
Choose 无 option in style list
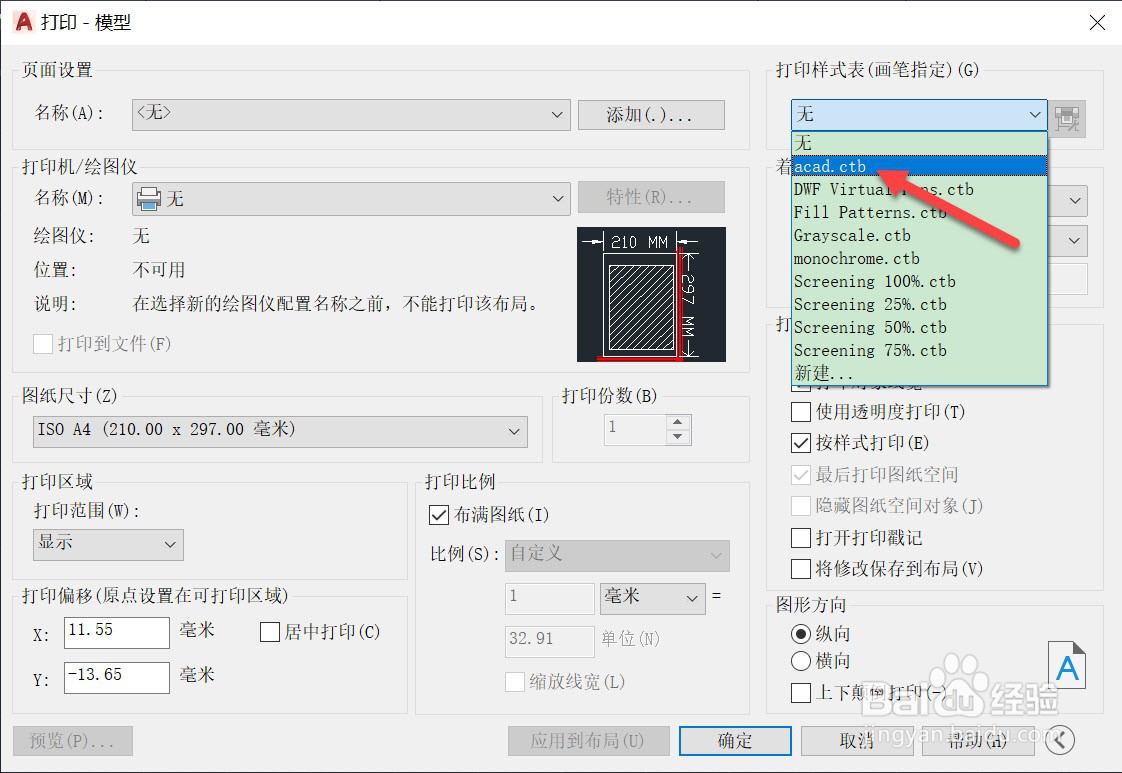tap(919, 143)
